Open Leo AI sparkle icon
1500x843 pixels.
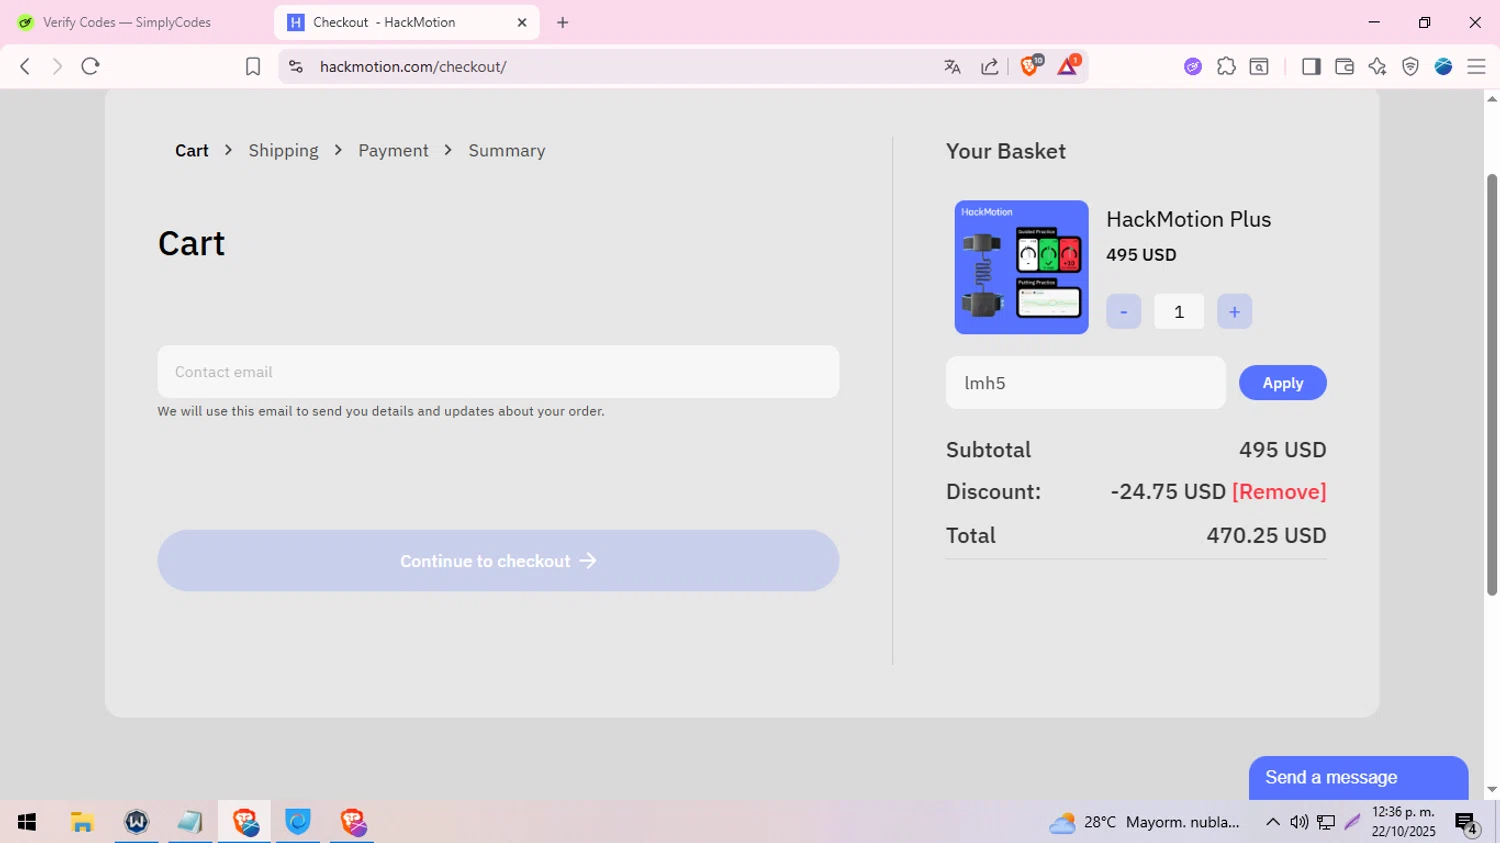[1377, 66]
